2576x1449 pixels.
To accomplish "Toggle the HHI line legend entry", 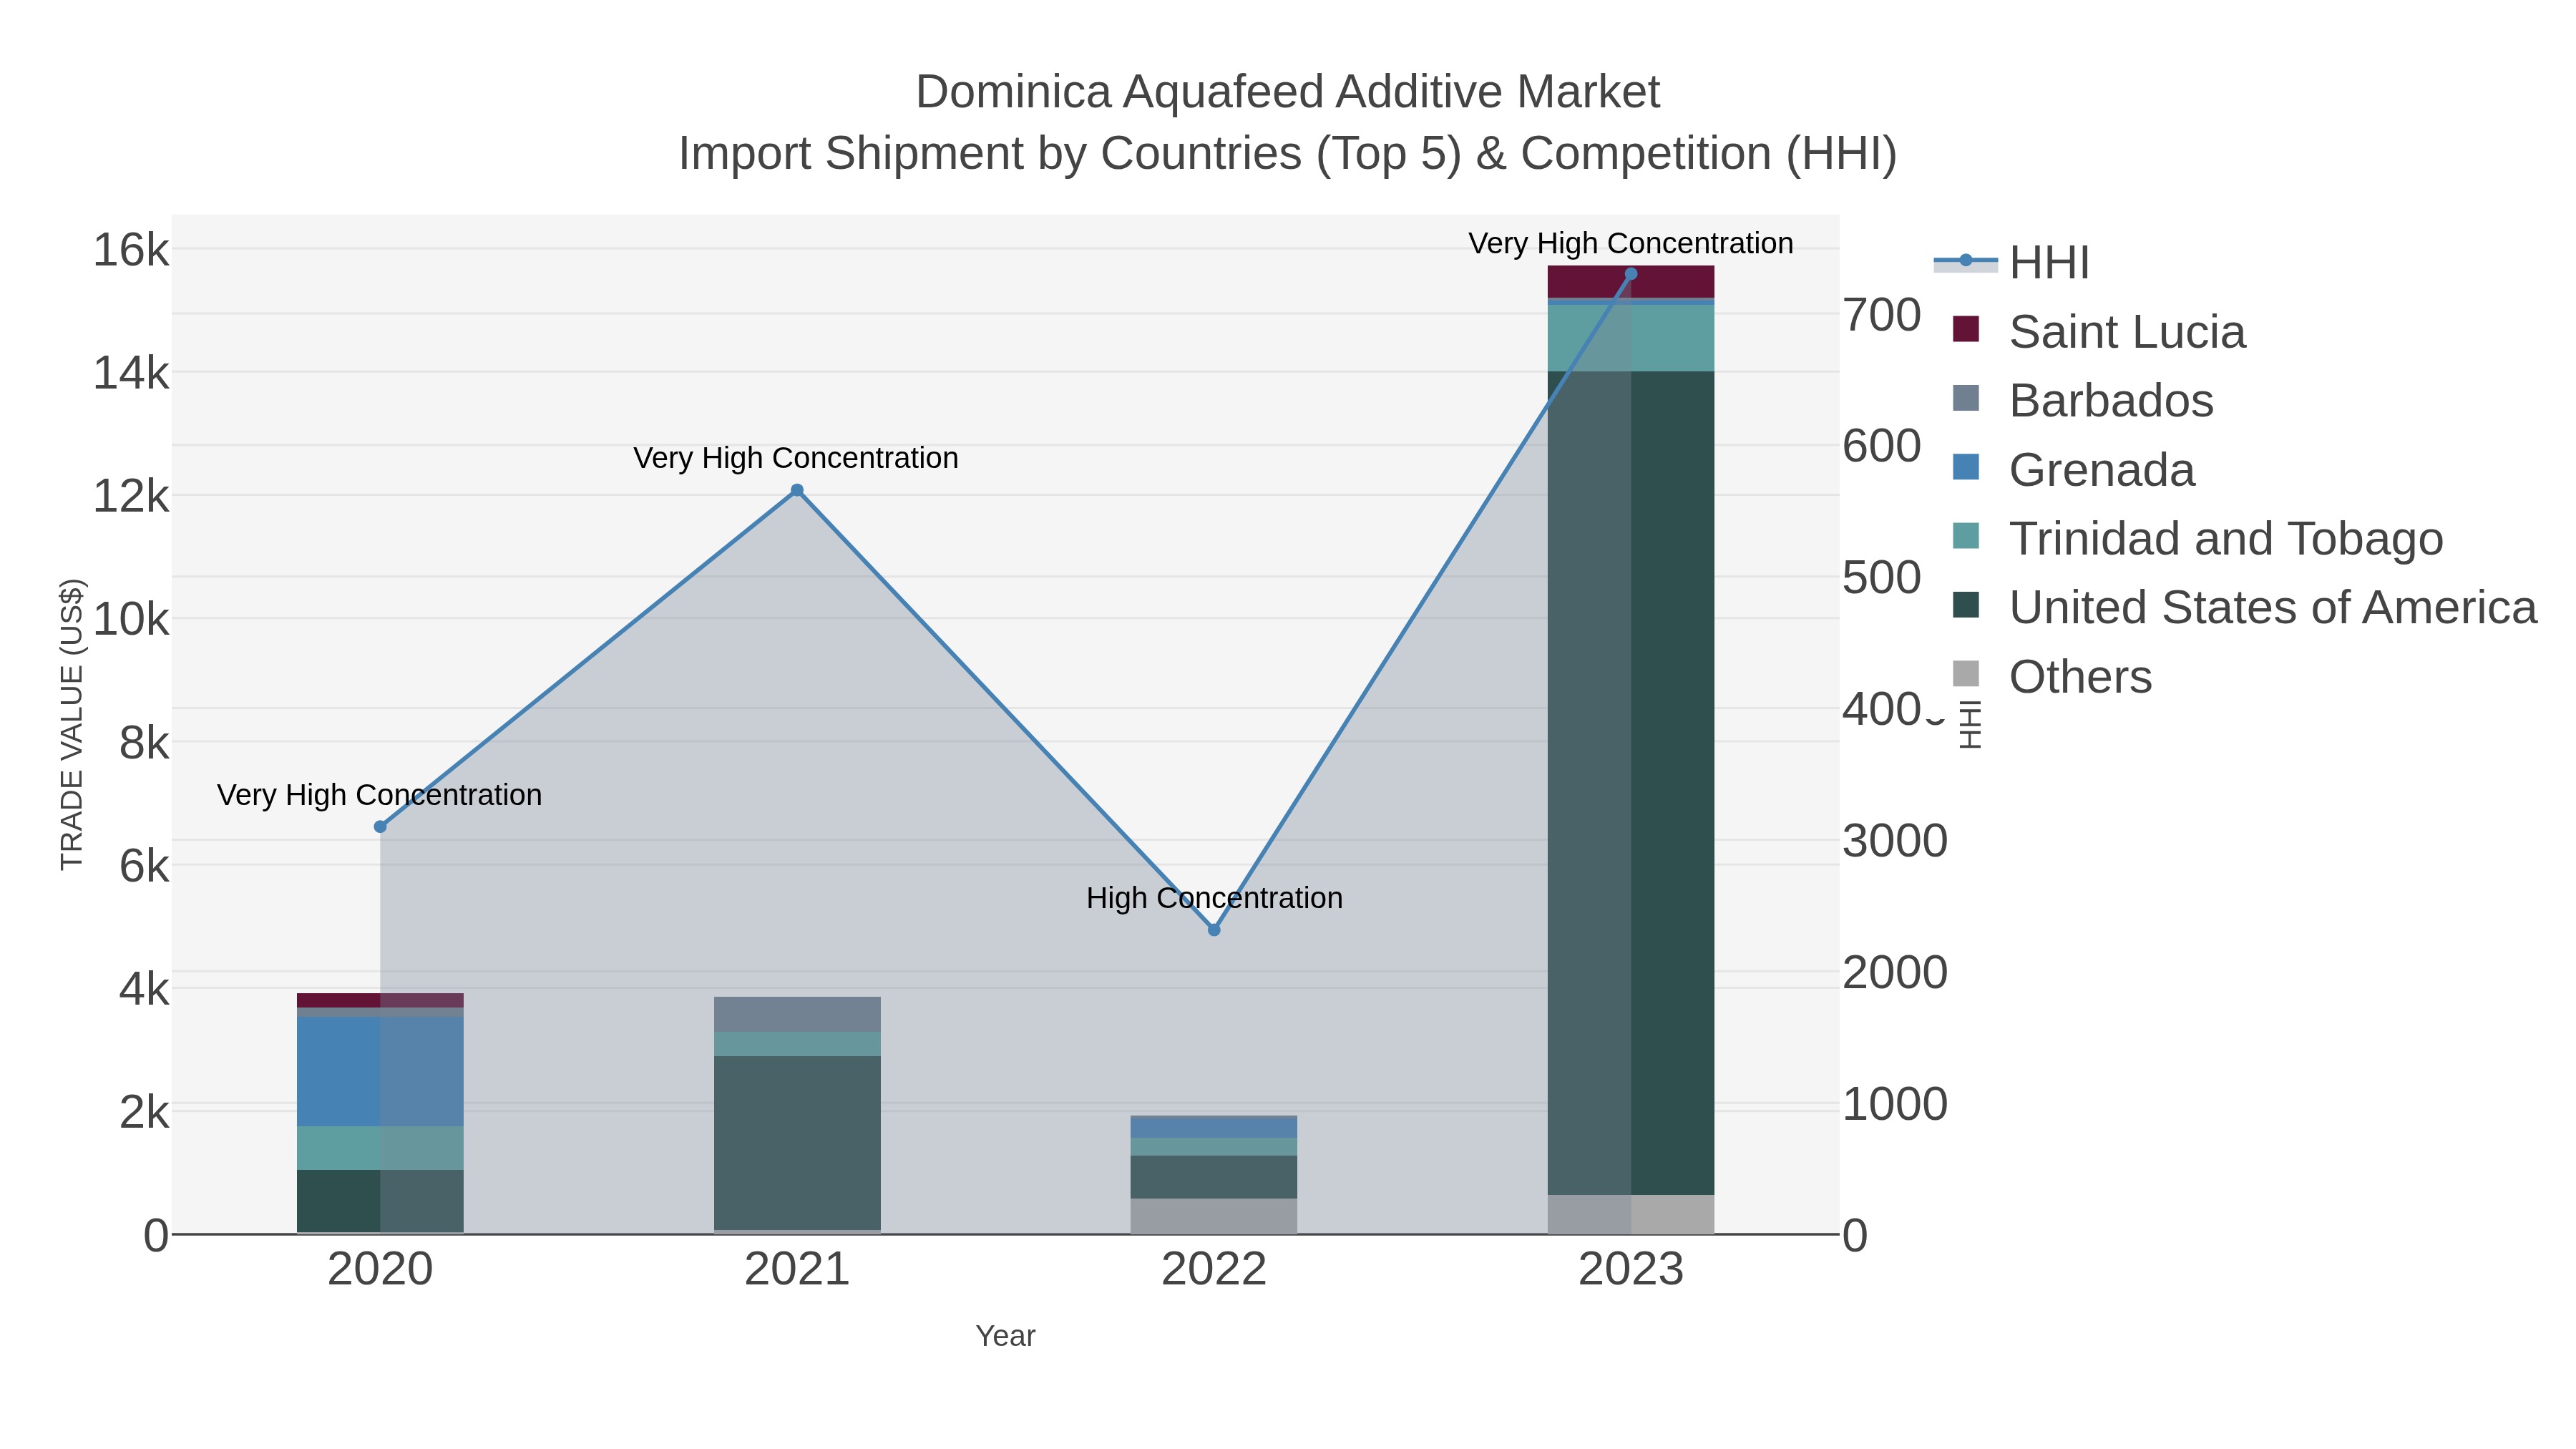I will [2012, 262].
